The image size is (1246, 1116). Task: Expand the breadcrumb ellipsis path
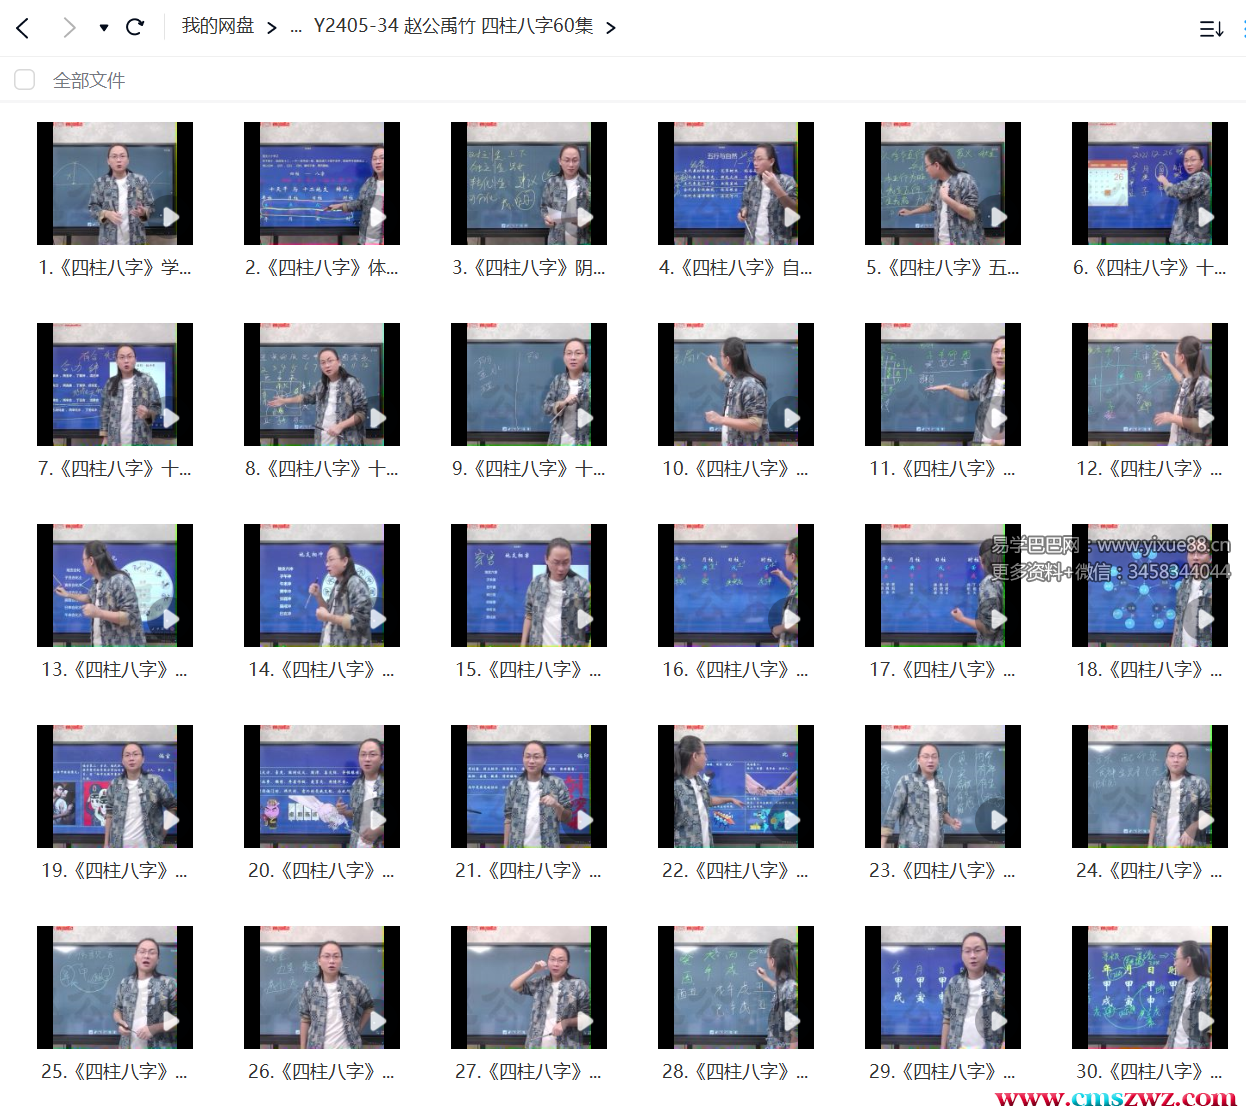pos(295,27)
